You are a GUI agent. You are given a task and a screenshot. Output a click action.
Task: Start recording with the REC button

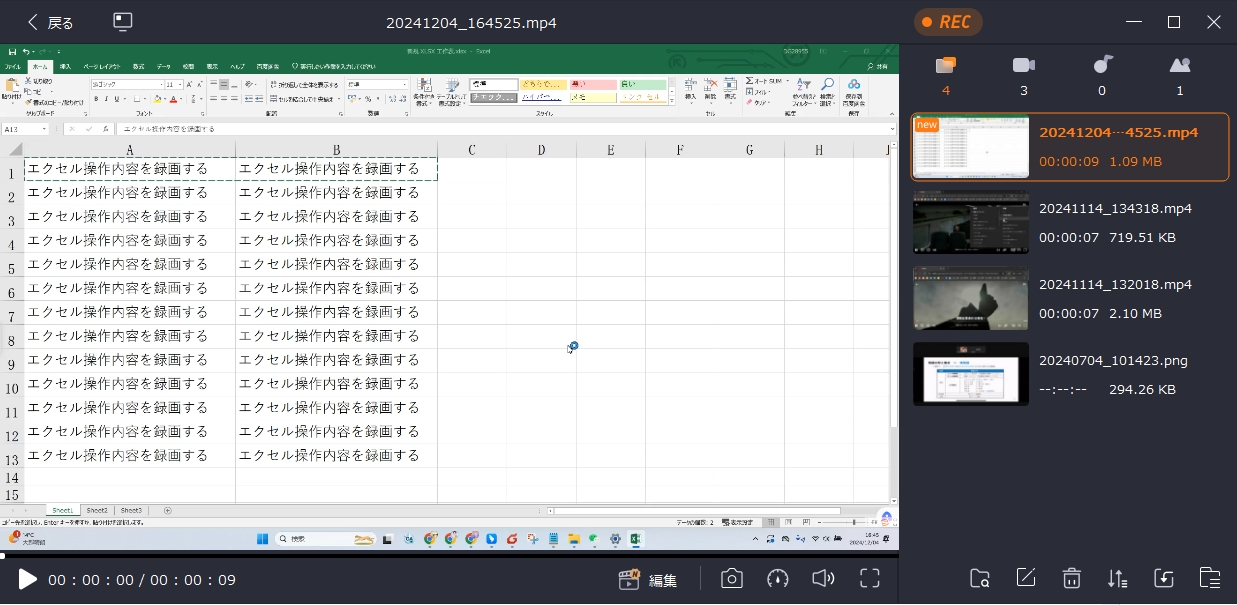947,22
